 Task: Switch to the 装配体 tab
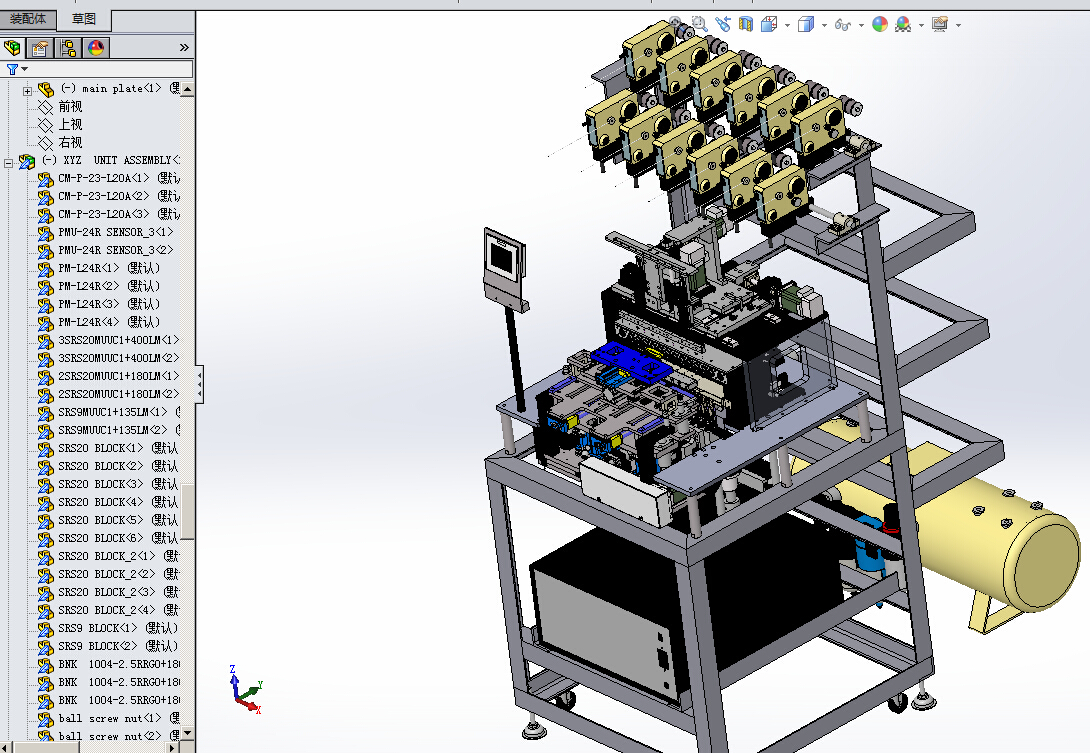tap(28, 19)
